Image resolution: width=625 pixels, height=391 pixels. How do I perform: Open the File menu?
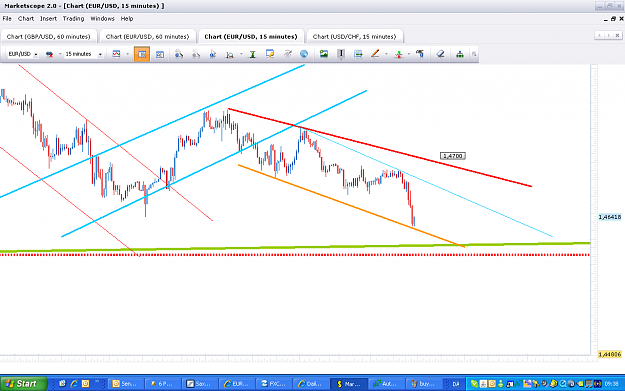pos(7,19)
